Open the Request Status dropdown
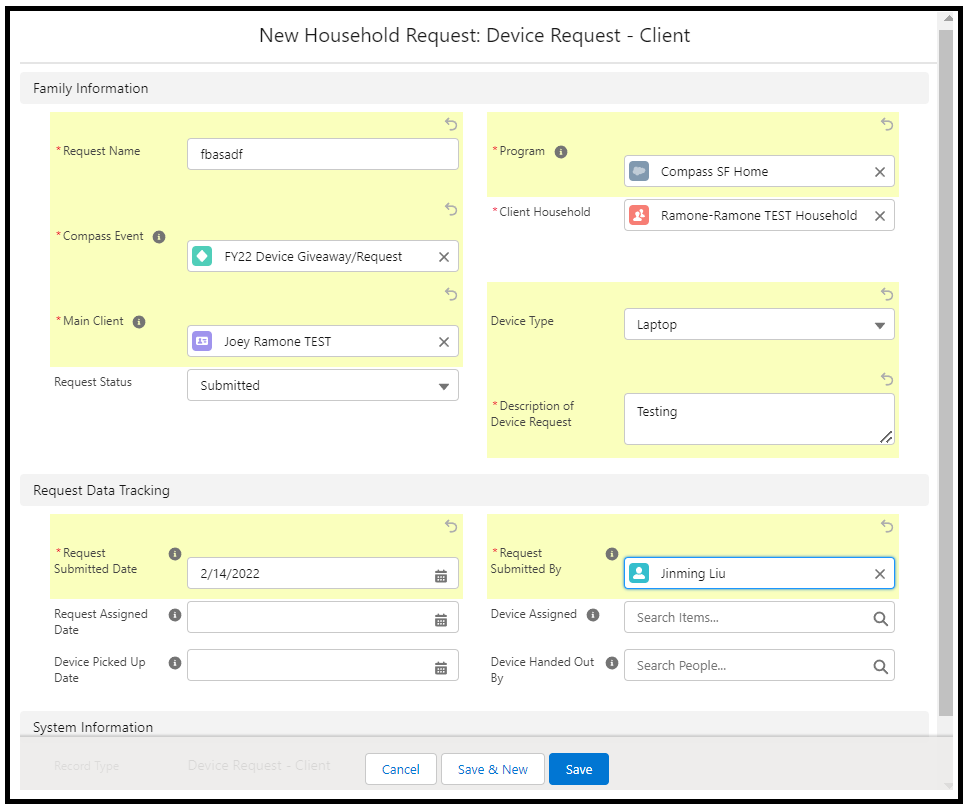 click(x=323, y=385)
